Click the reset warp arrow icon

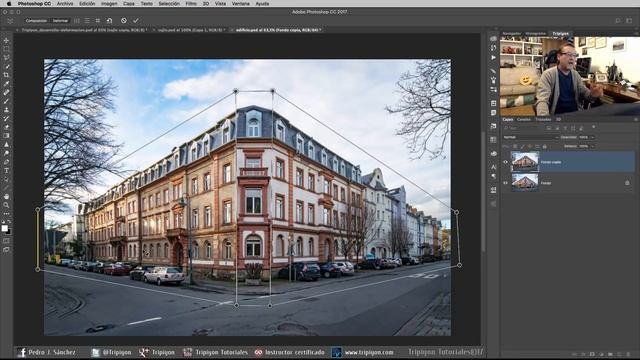(109, 20)
